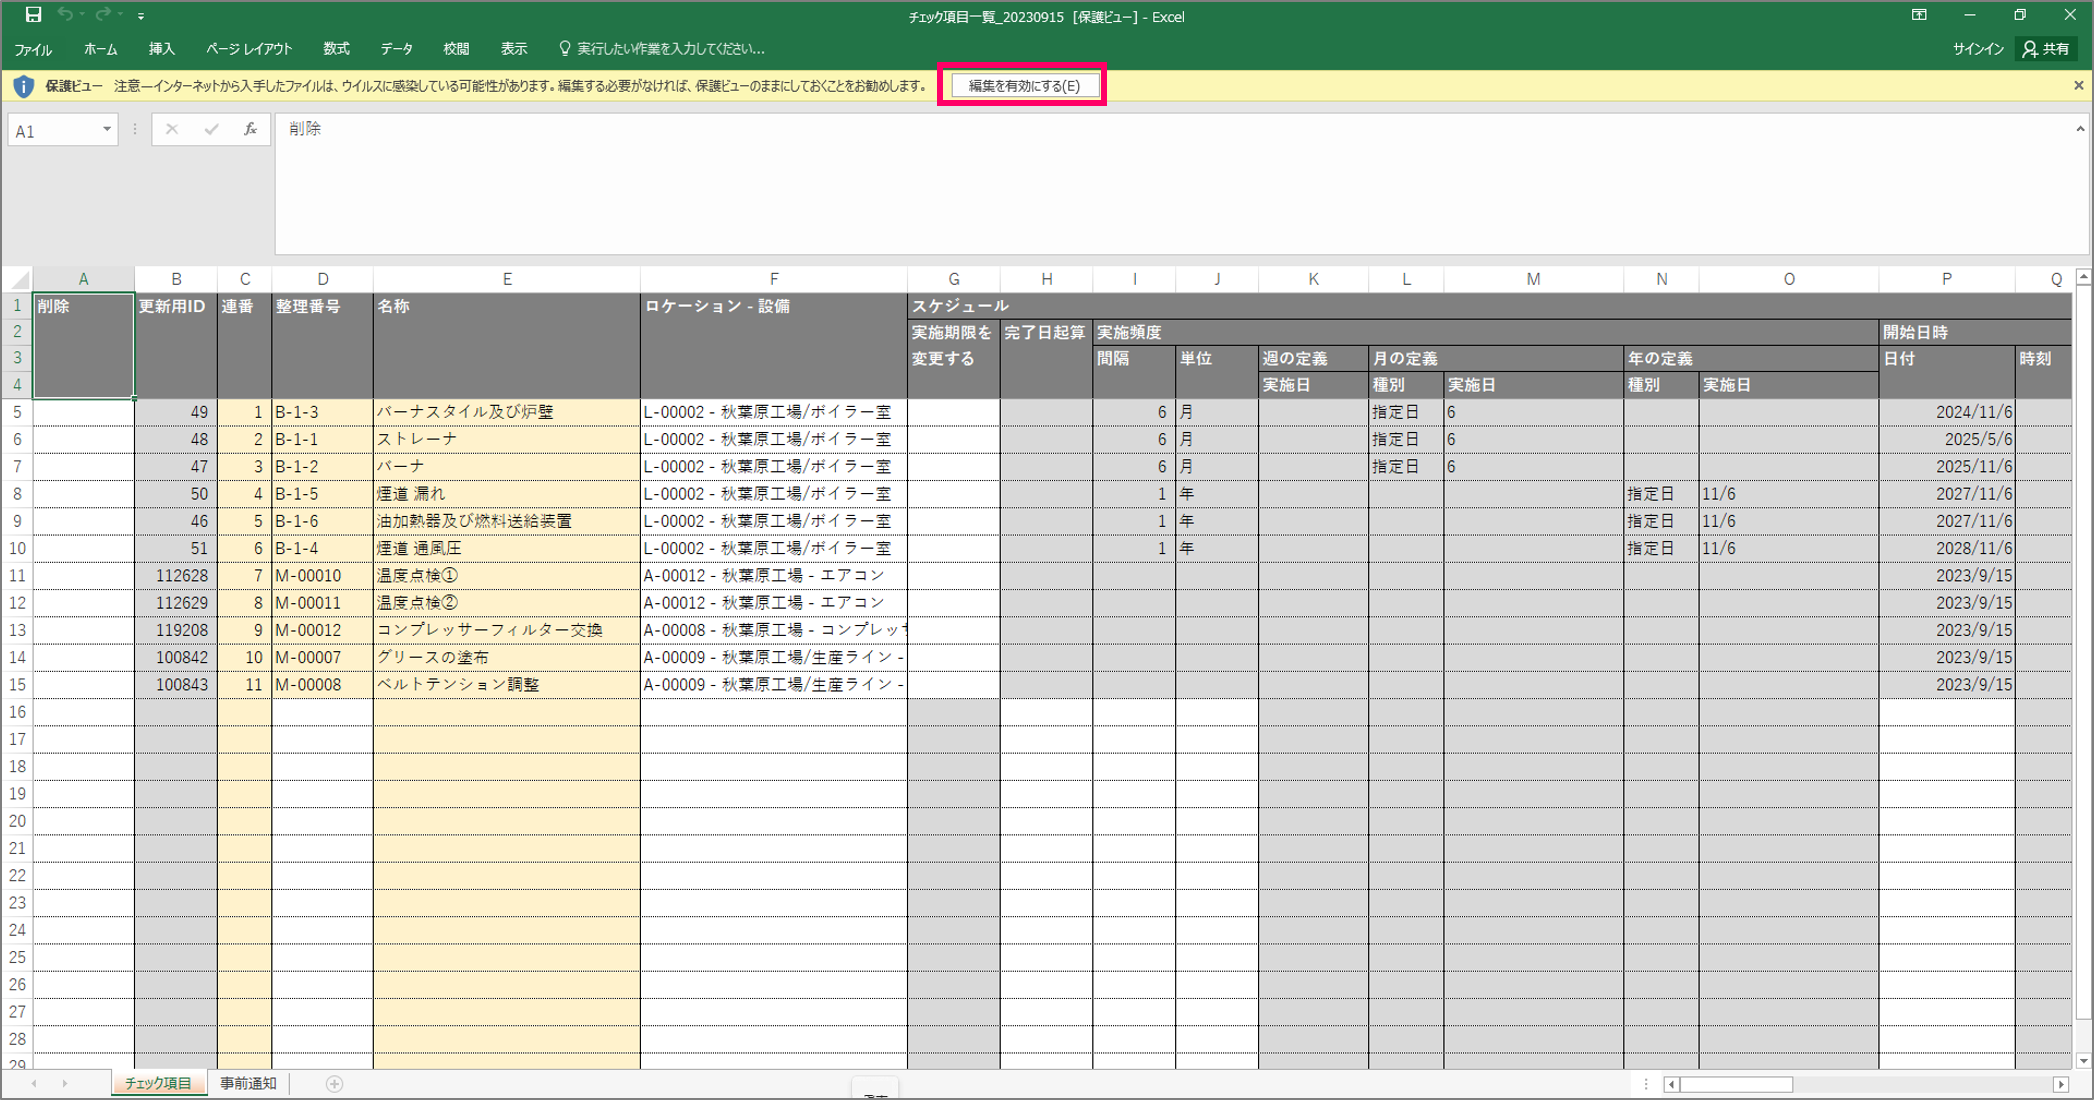Click the new sheet plus icon
This screenshot has width=2094, height=1100.
(x=335, y=1084)
